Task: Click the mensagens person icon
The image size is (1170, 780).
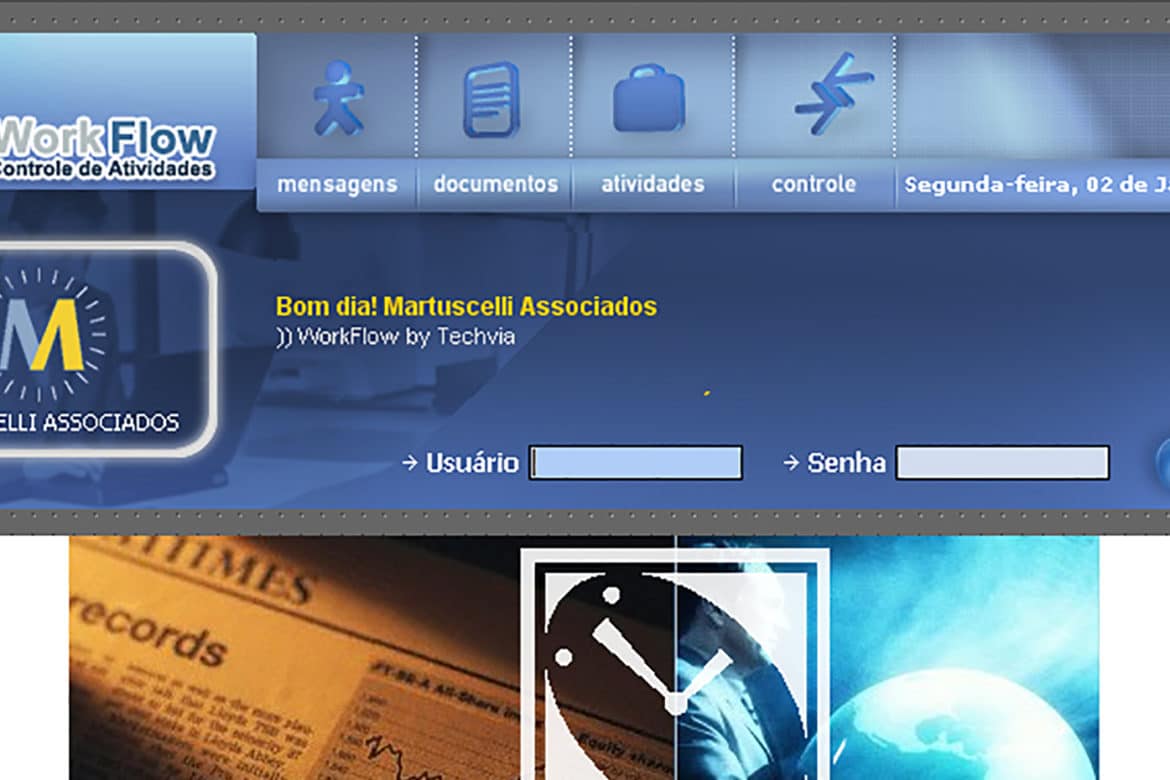Action: (x=338, y=98)
